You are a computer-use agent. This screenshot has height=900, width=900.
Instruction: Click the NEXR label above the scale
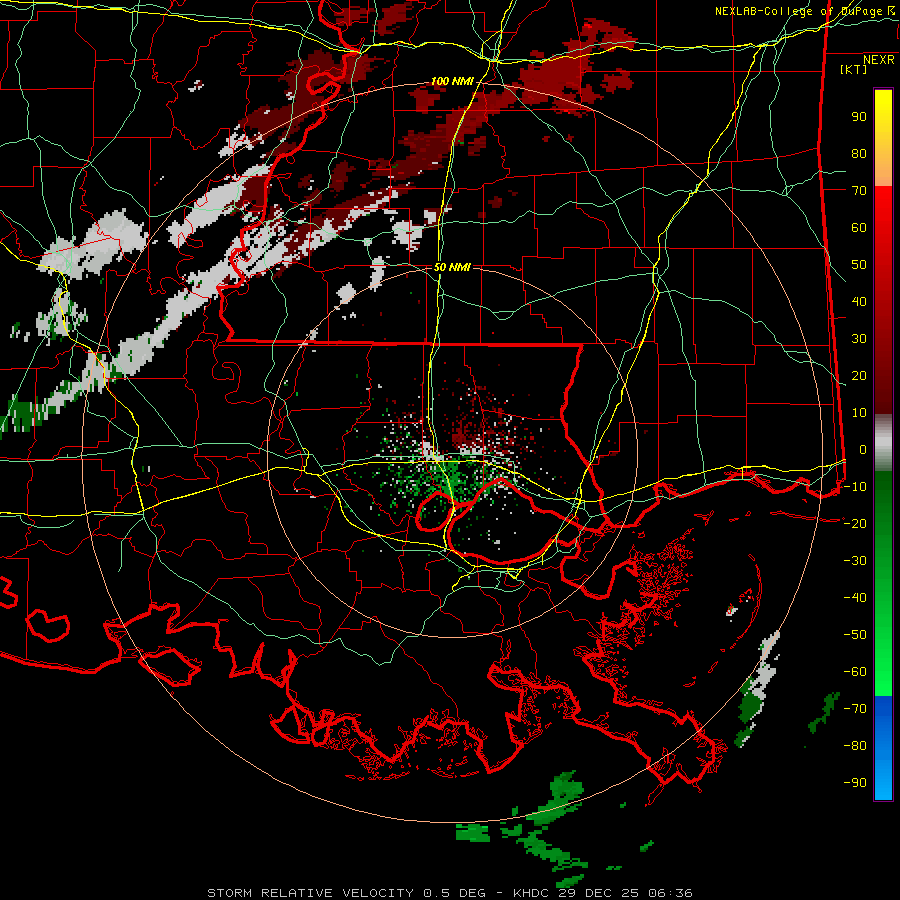[878, 60]
